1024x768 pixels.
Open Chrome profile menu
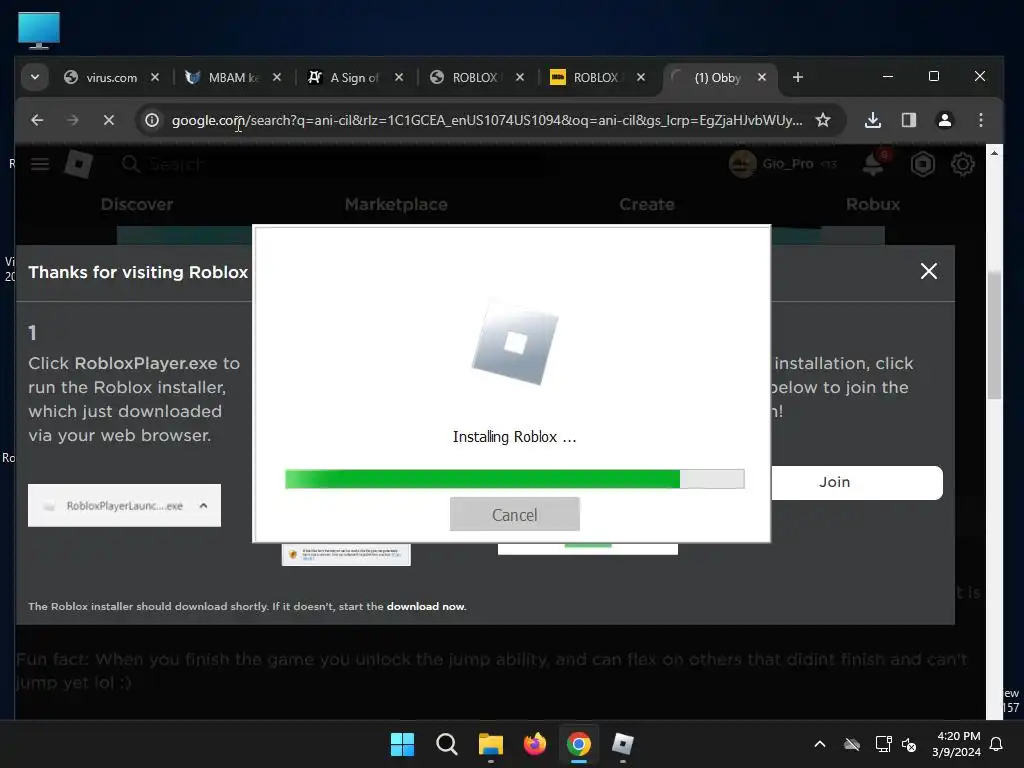pos(944,120)
